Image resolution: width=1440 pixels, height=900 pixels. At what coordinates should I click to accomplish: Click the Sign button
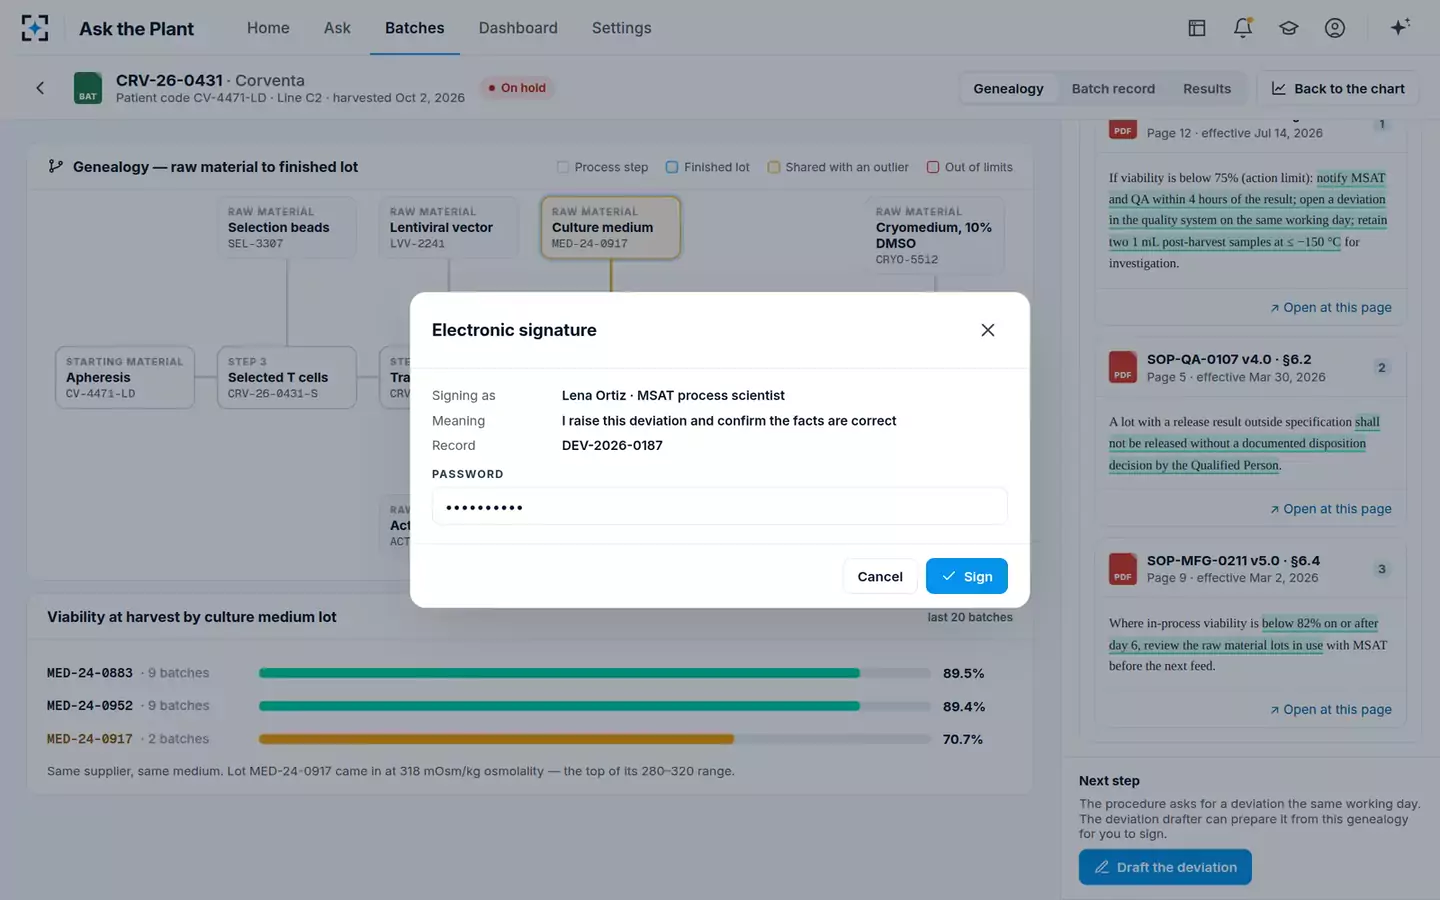(x=967, y=576)
